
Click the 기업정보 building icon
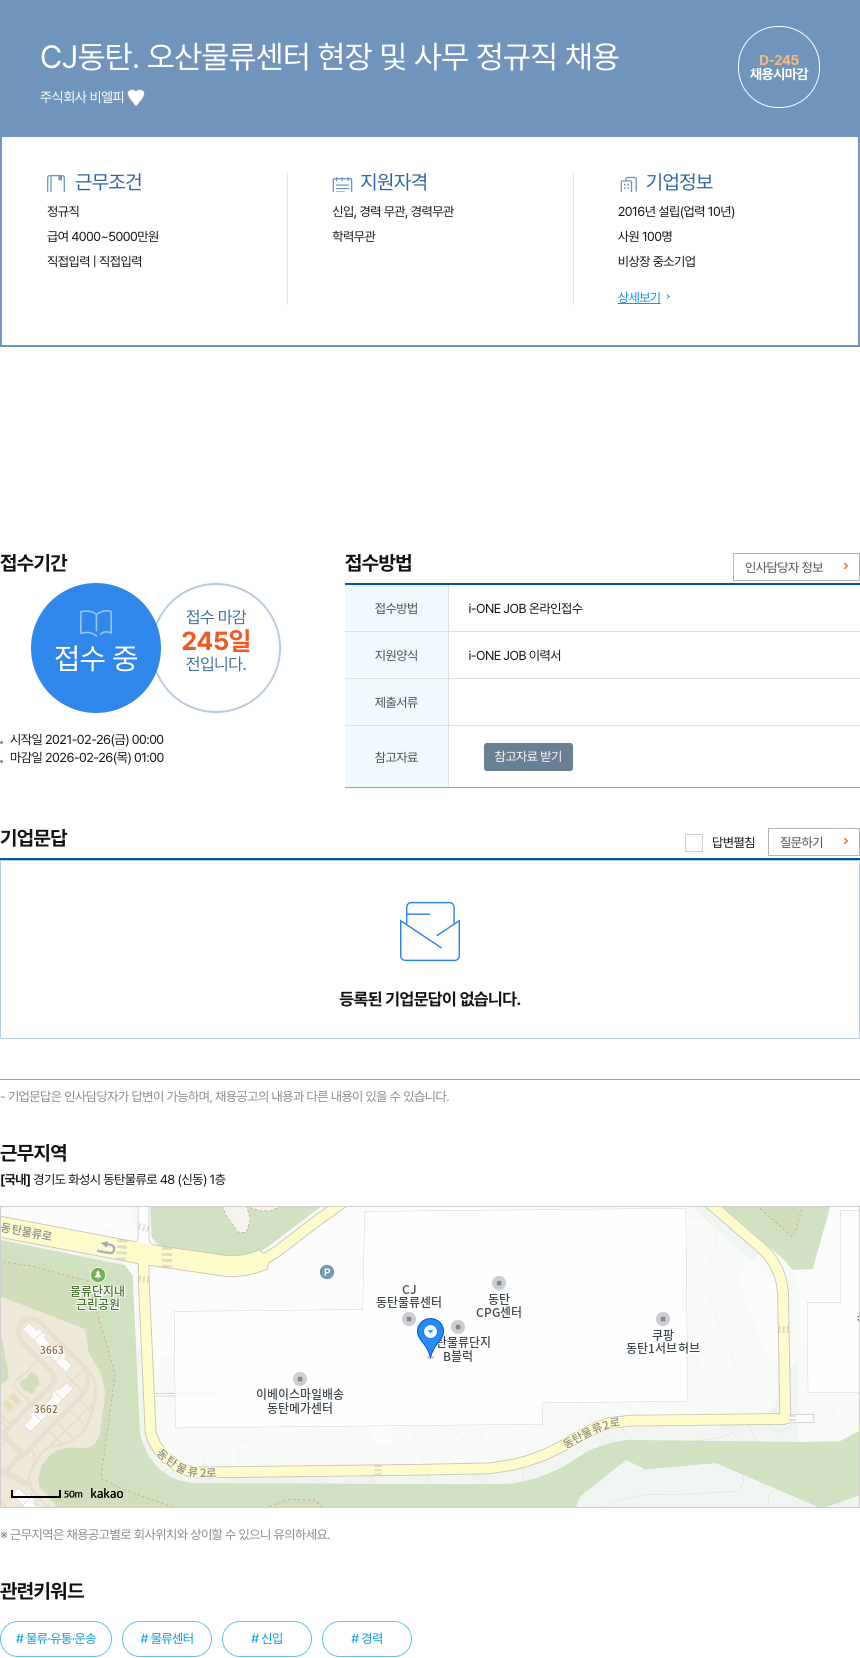click(628, 183)
